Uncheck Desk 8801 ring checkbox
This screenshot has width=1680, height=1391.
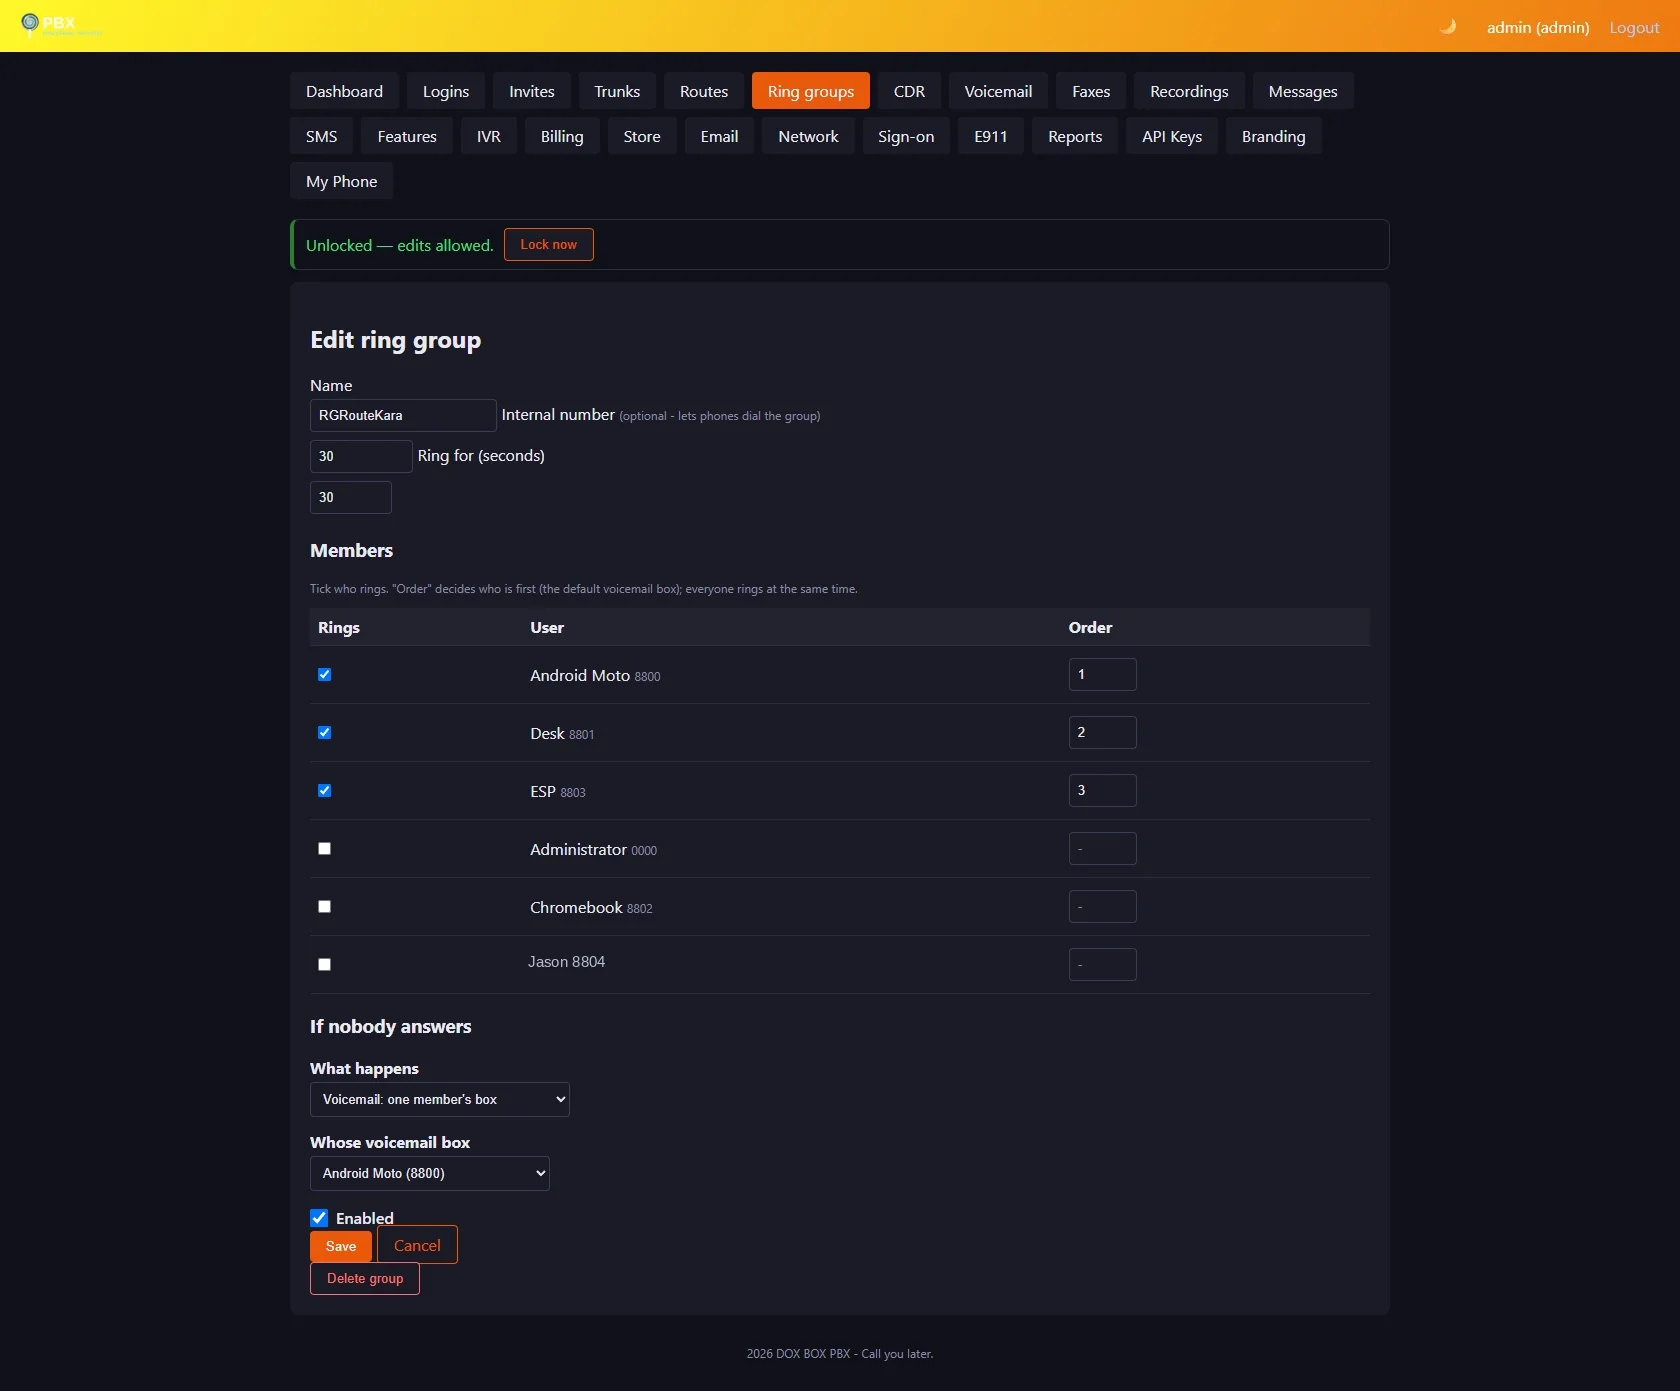click(324, 733)
